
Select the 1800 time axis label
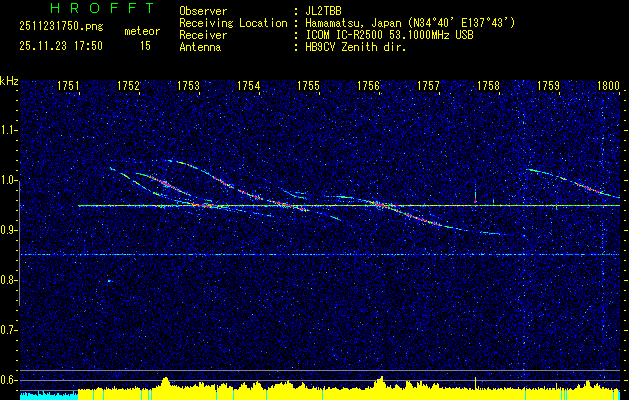(x=608, y=87)
